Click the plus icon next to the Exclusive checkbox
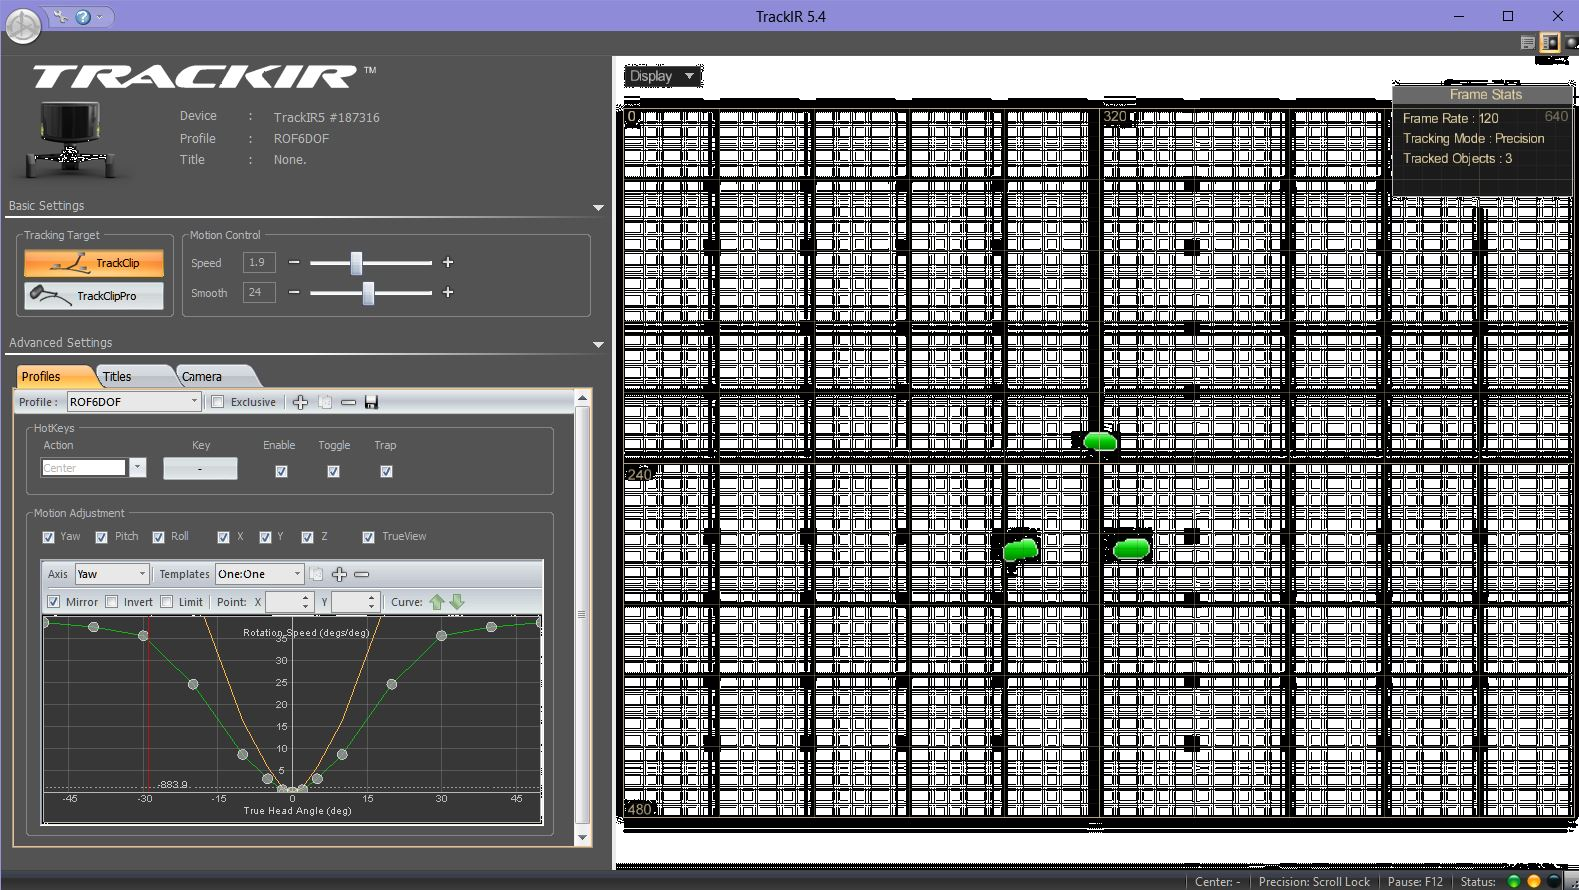 coord(300,402)
